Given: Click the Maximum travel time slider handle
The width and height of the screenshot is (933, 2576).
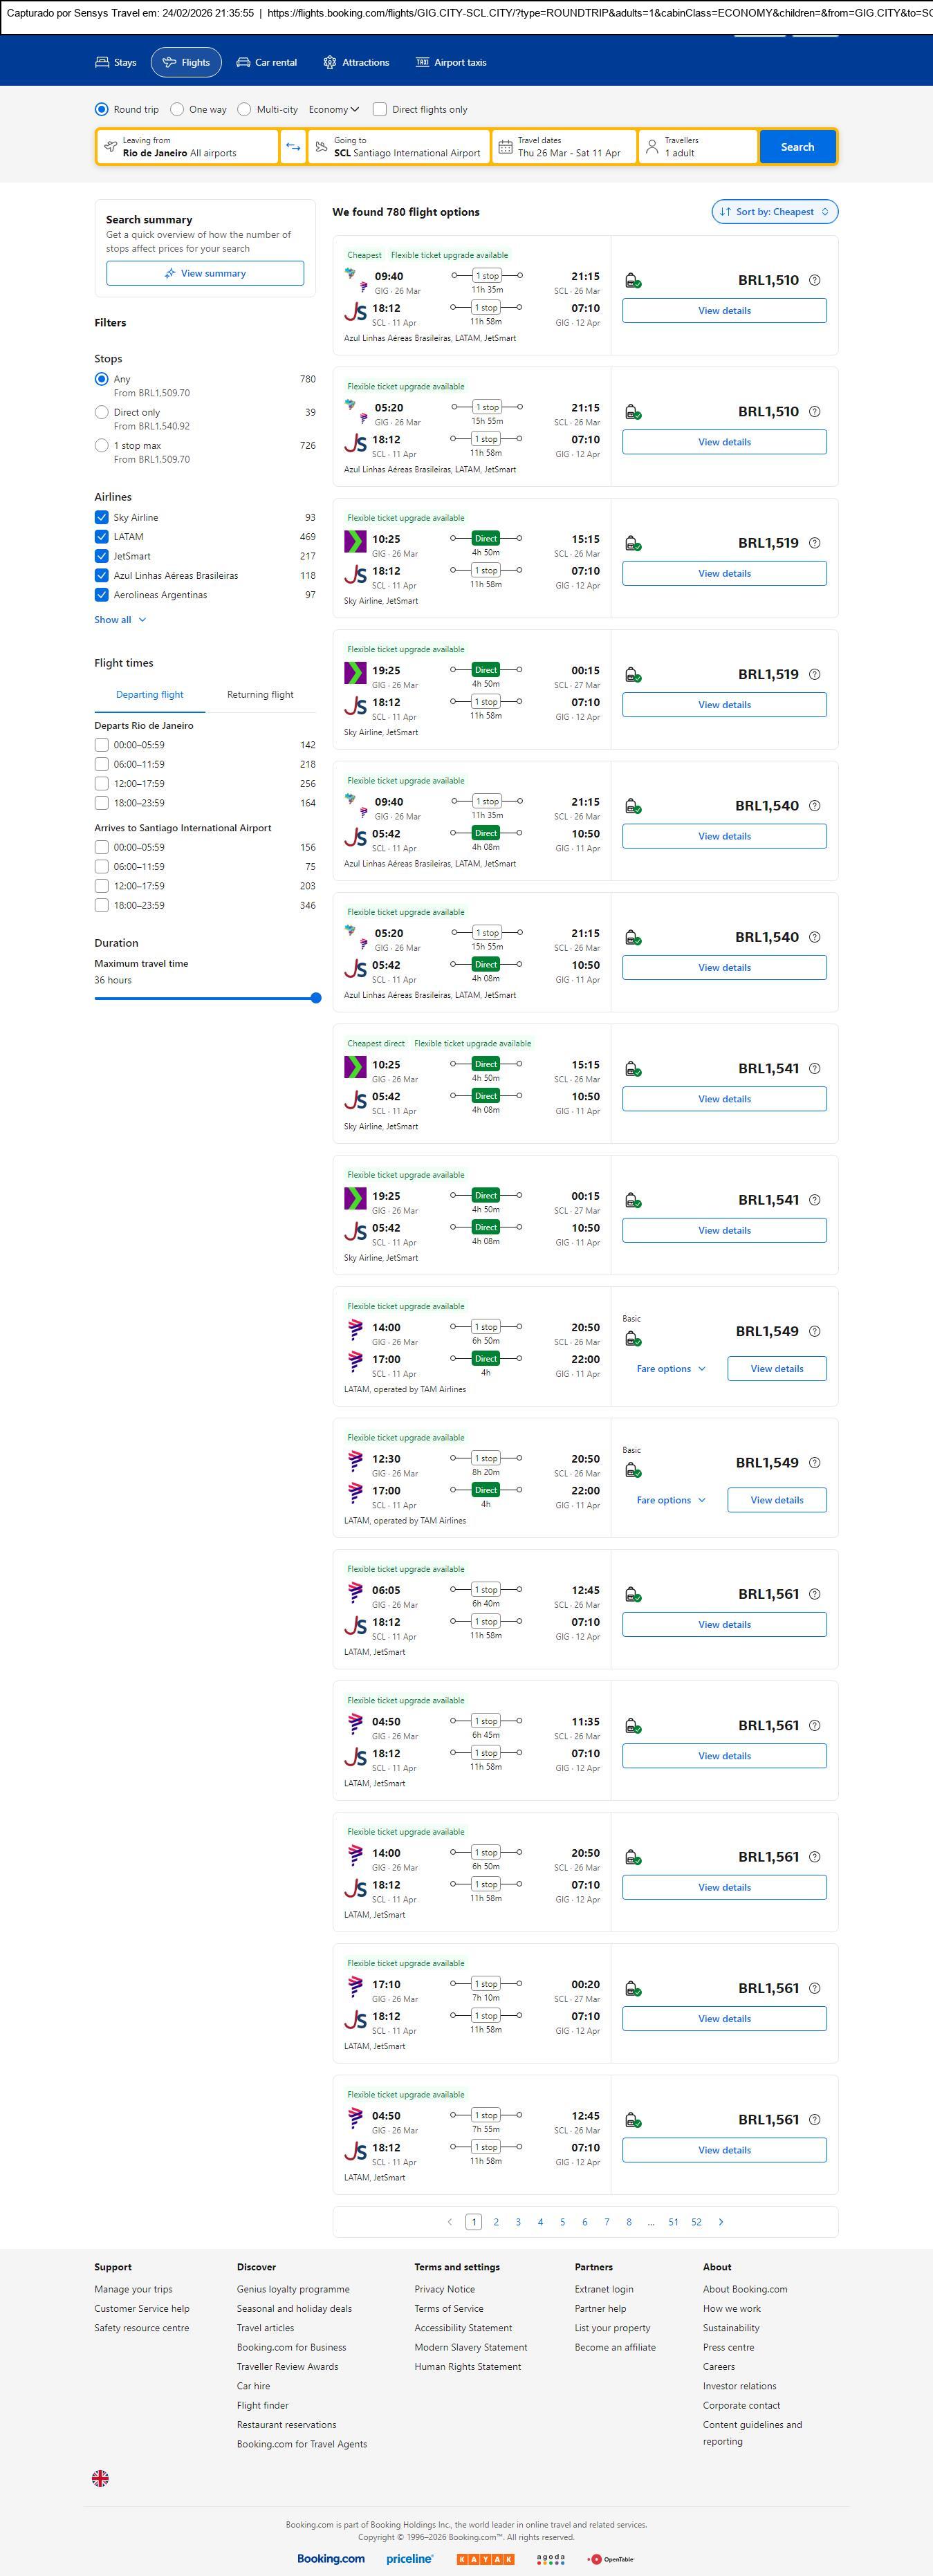Looking at the screenshot, I should point(316,998).
